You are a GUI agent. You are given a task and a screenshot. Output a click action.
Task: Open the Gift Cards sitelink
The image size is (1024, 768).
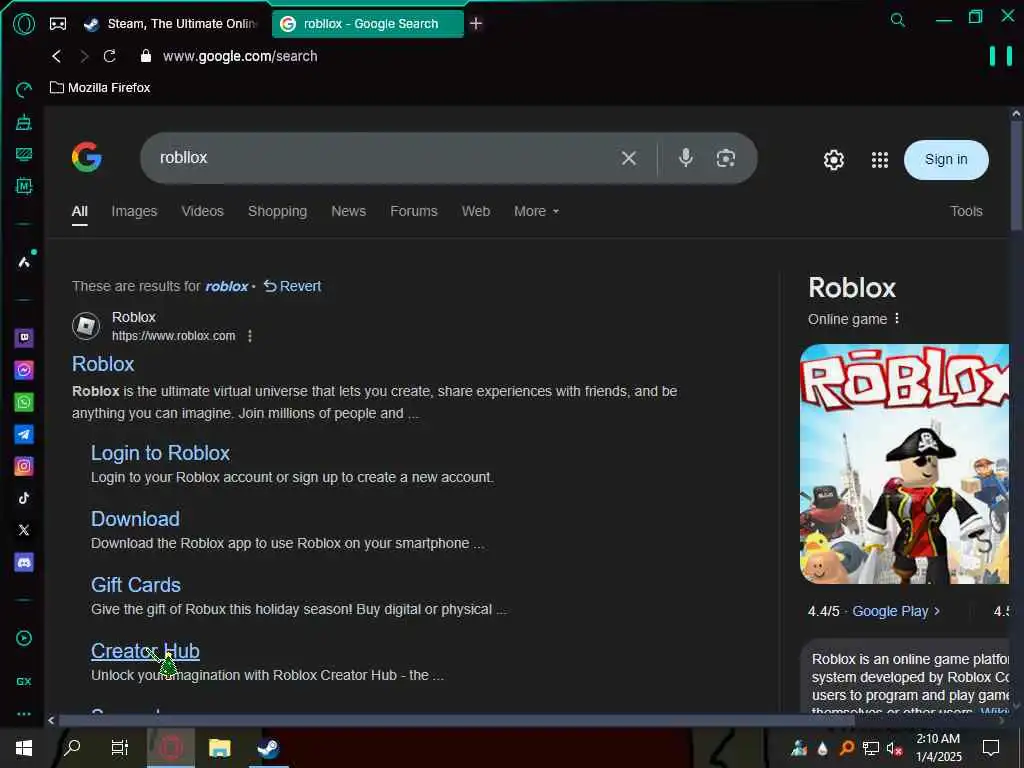[x=136, y=584]
